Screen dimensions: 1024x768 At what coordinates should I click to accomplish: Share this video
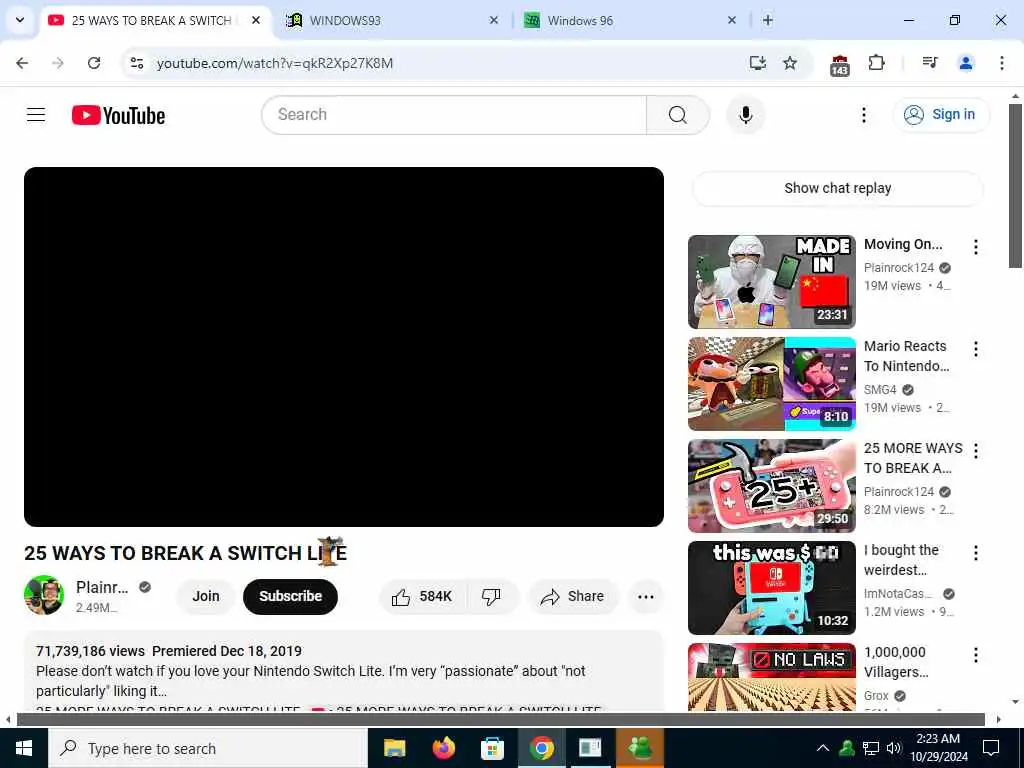573,596
